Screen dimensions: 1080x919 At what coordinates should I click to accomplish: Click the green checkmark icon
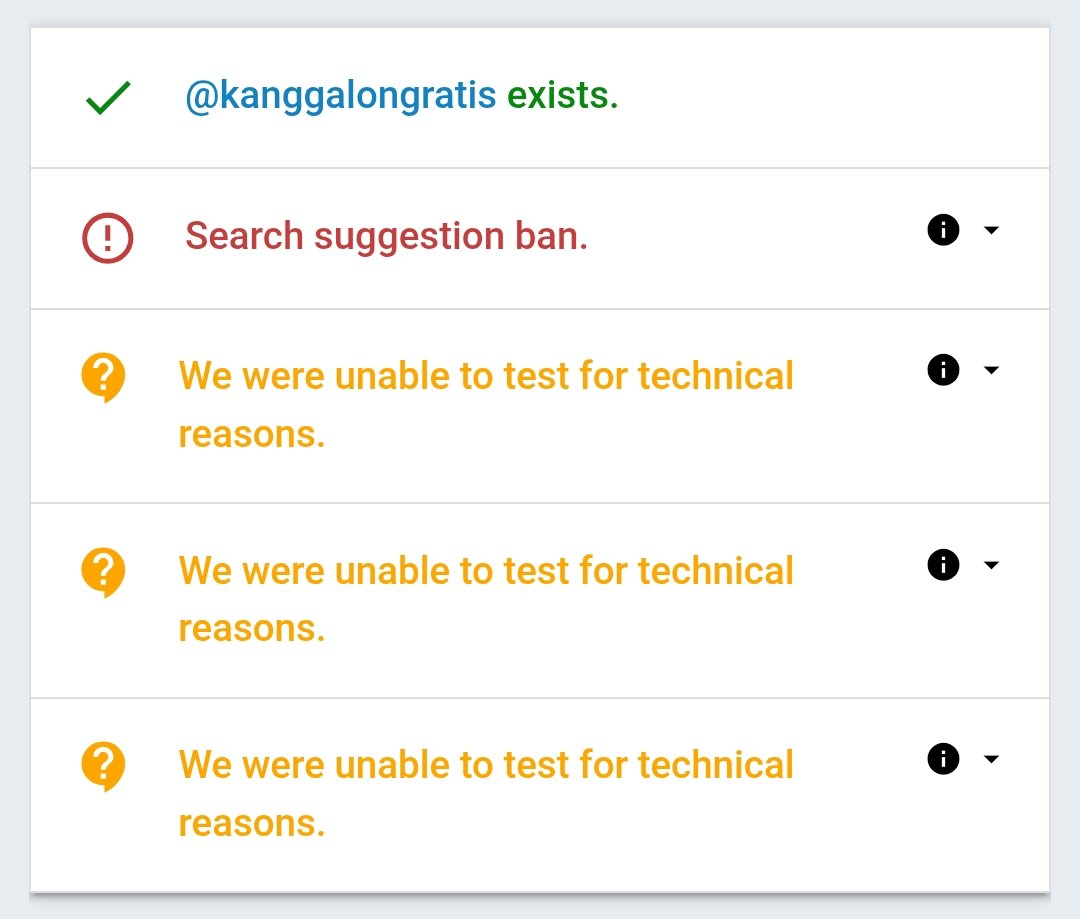click(x=108, y=98)
